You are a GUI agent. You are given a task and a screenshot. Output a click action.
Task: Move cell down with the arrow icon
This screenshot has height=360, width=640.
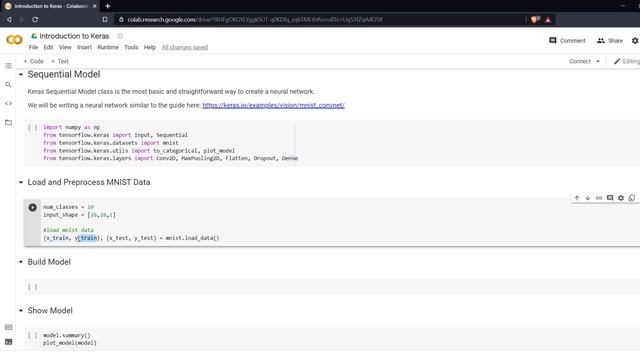click(x=588, y=198)
